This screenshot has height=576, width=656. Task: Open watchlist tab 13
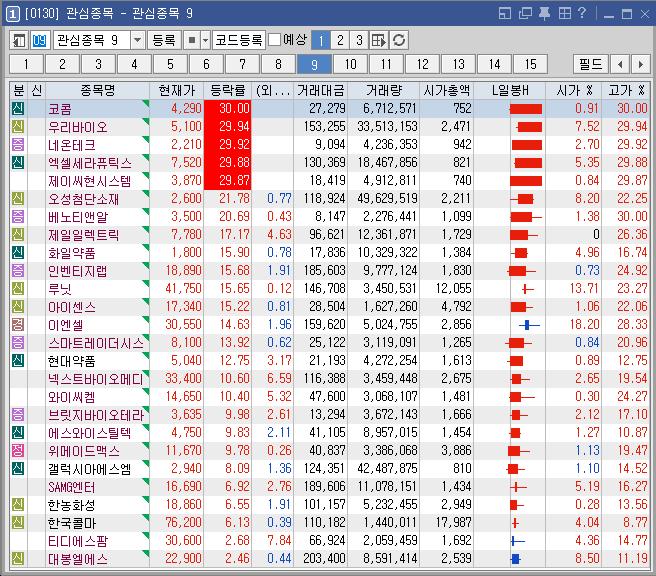coord(459,64)
